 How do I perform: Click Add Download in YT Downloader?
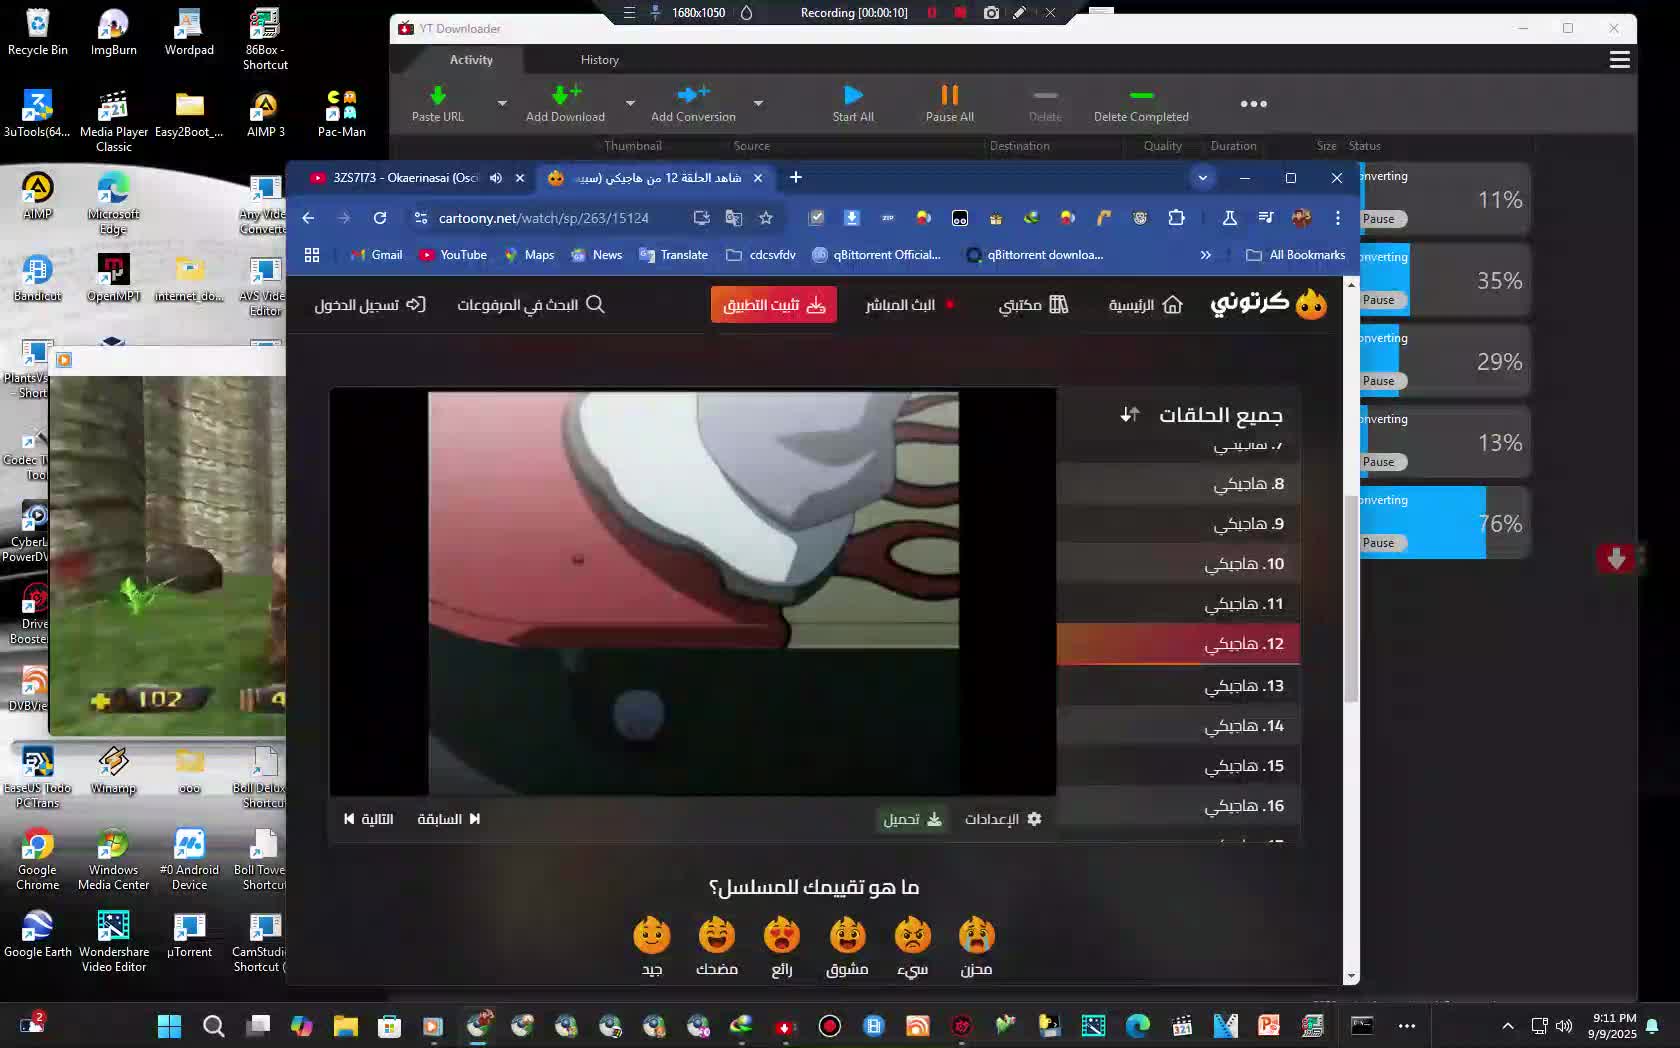[565, 103]
